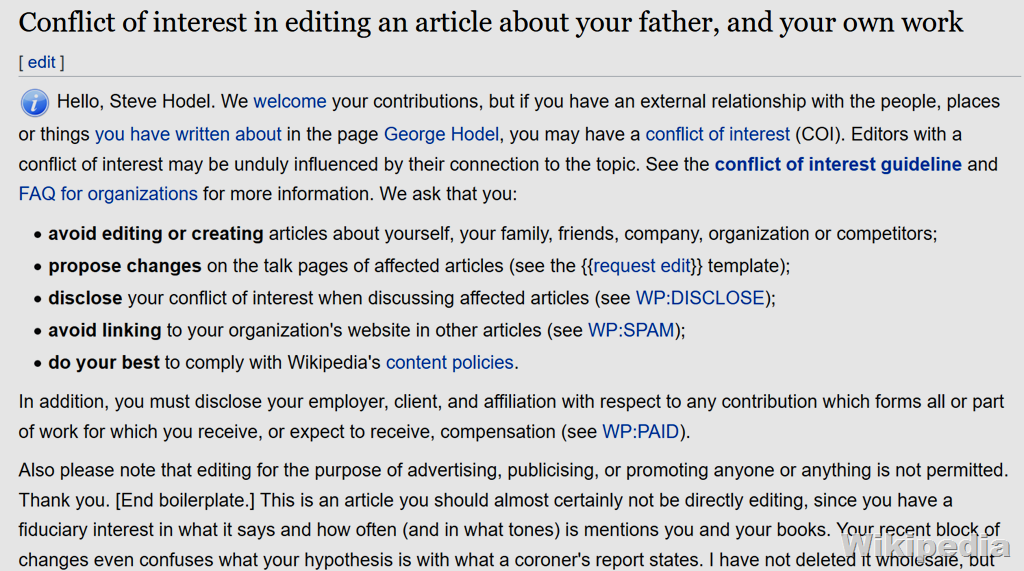Click the blue information icon
The image size is (1024, 571).
coord(34,103)
